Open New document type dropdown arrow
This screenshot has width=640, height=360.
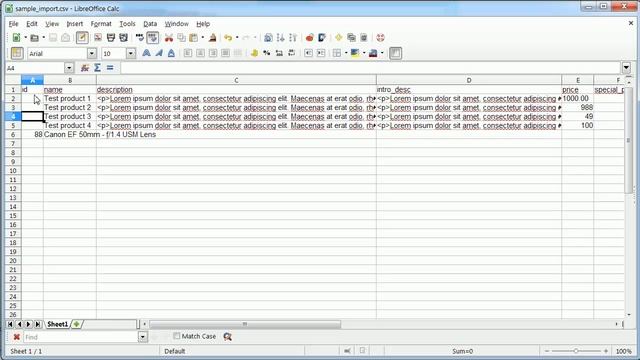pyautogui.click(x=25, y=38)
